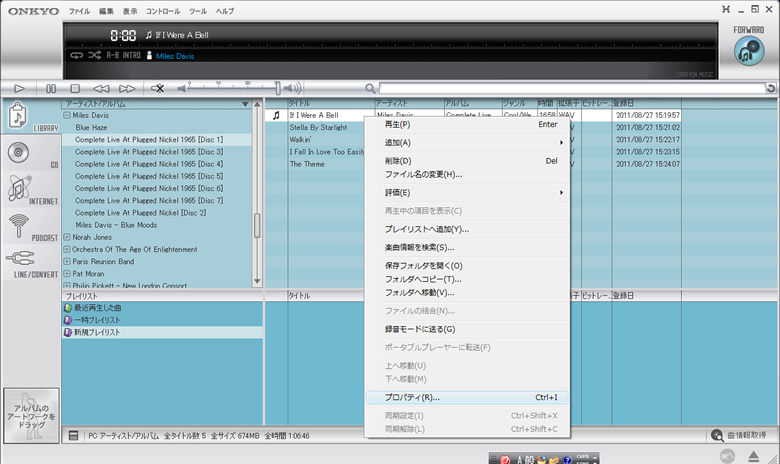Screen dimensions: 780x464
Task: Click the FORWARD music icon
Action: tap(749, 50)
